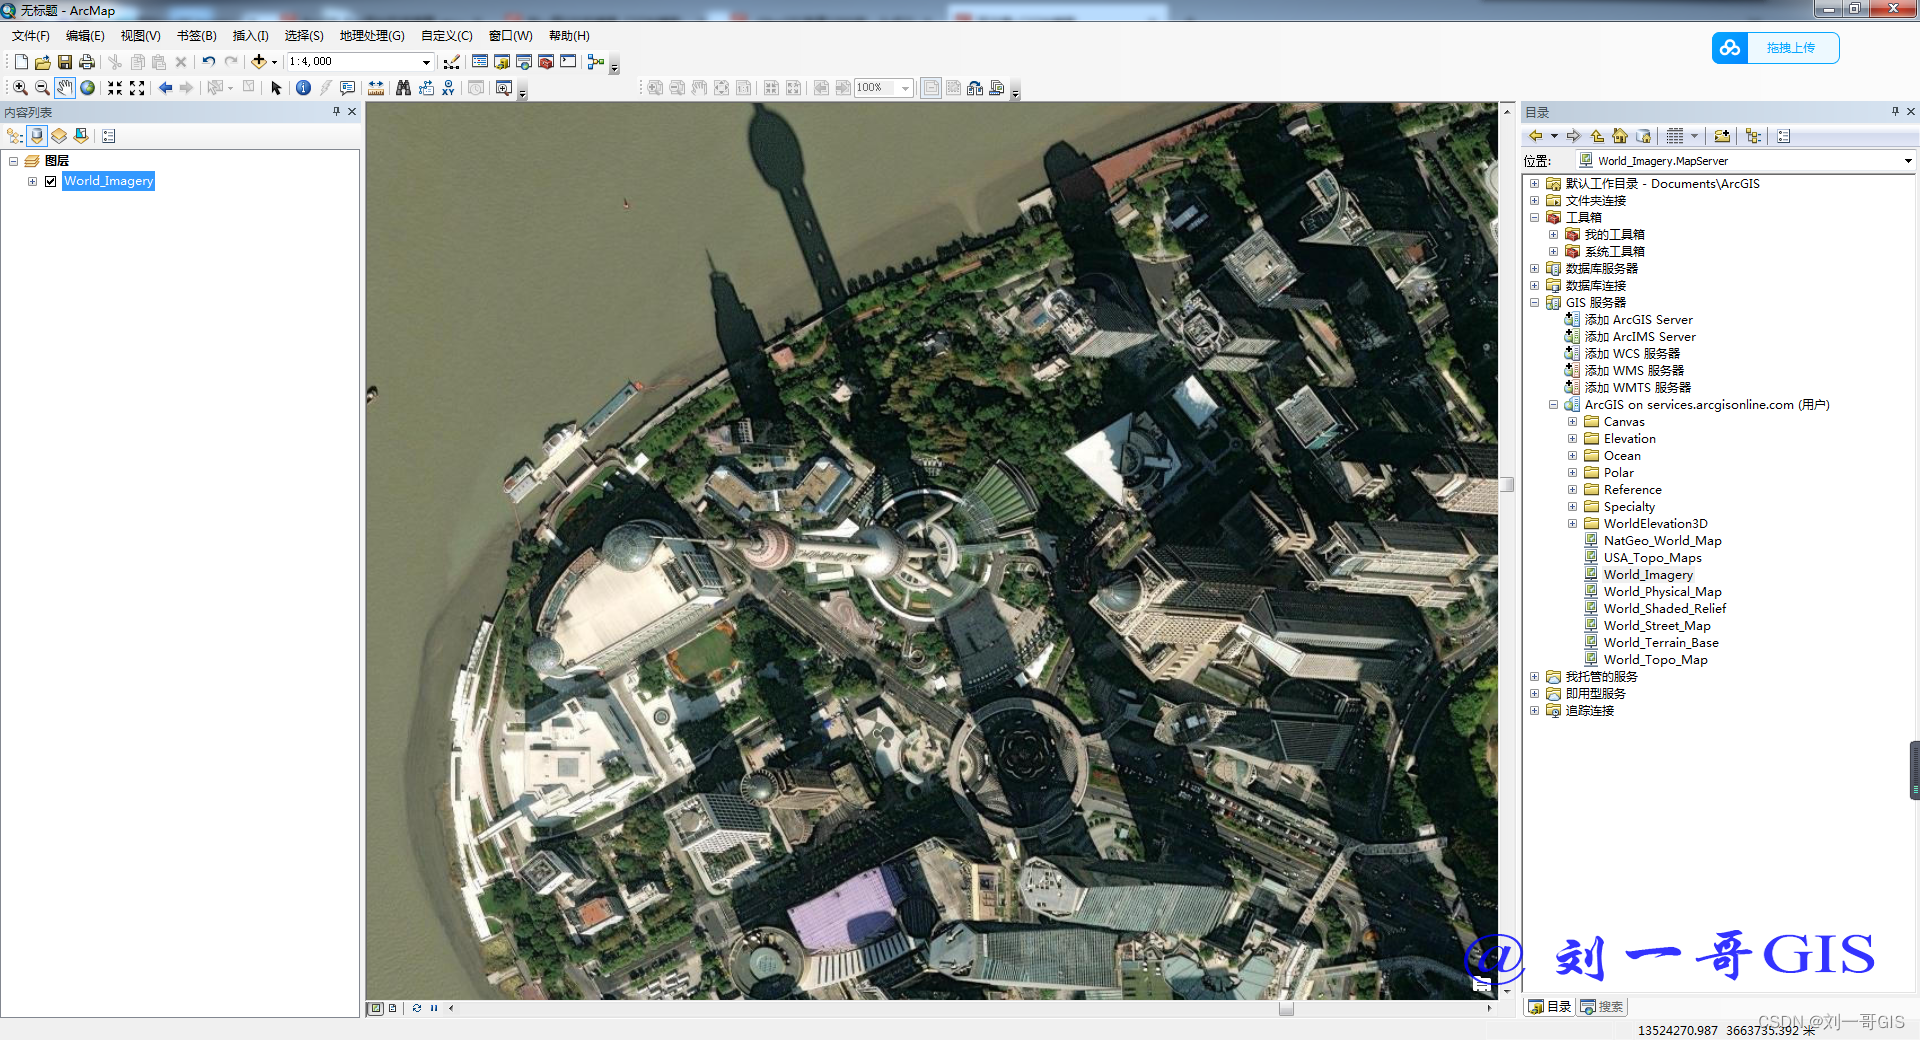Image resolution: width=1920 pixels, height=1040 pixels.
Task: Open the 自定义(C) menu
Action: (x=447, y=36)
